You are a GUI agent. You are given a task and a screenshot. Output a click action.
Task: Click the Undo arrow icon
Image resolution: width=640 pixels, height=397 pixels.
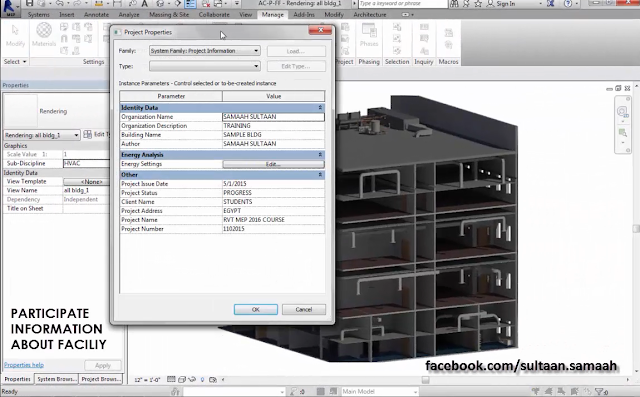60,4
